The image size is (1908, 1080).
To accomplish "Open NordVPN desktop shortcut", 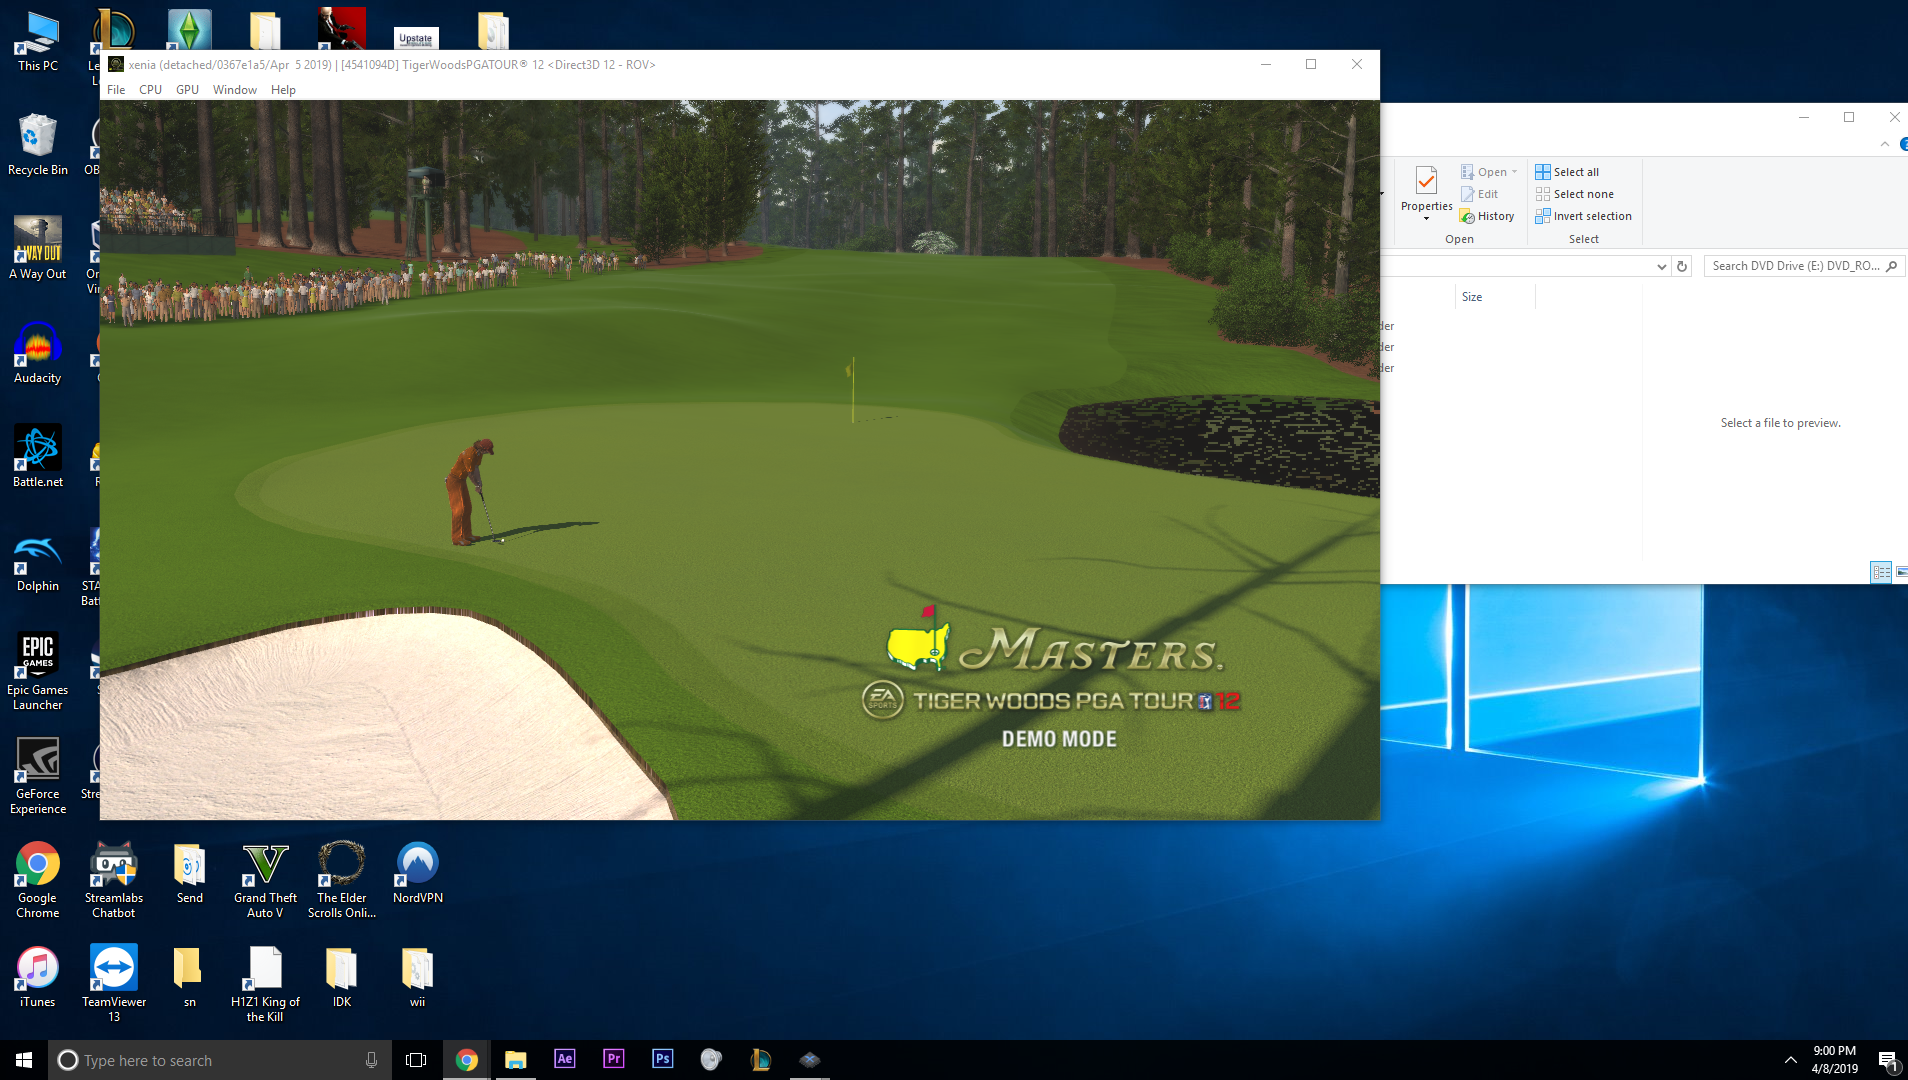I will [x=418, y=872].
